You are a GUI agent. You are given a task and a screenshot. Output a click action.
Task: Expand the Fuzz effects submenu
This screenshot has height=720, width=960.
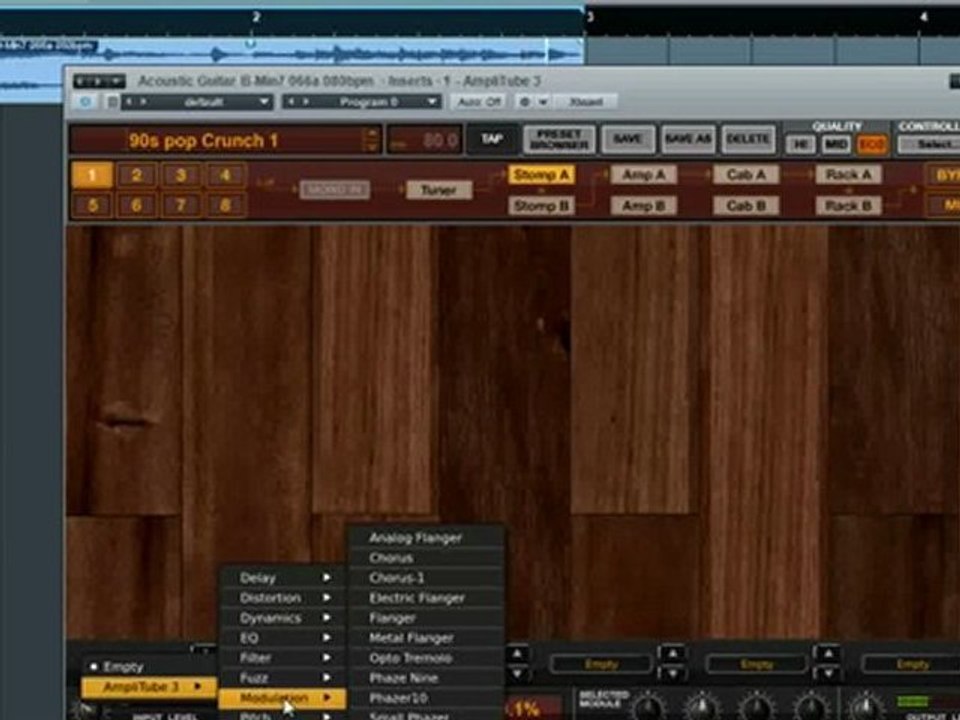point(284,678)
